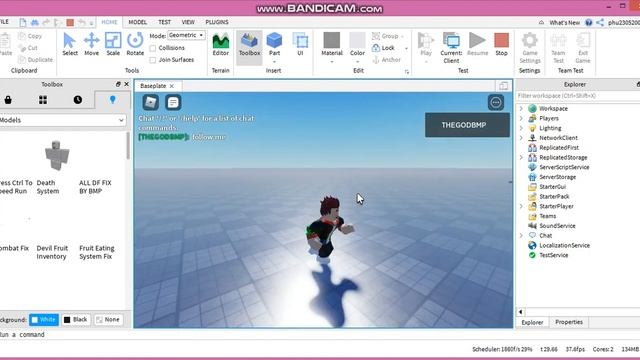
Task: Open the Terrain Editor
Action: pos(220,44)
